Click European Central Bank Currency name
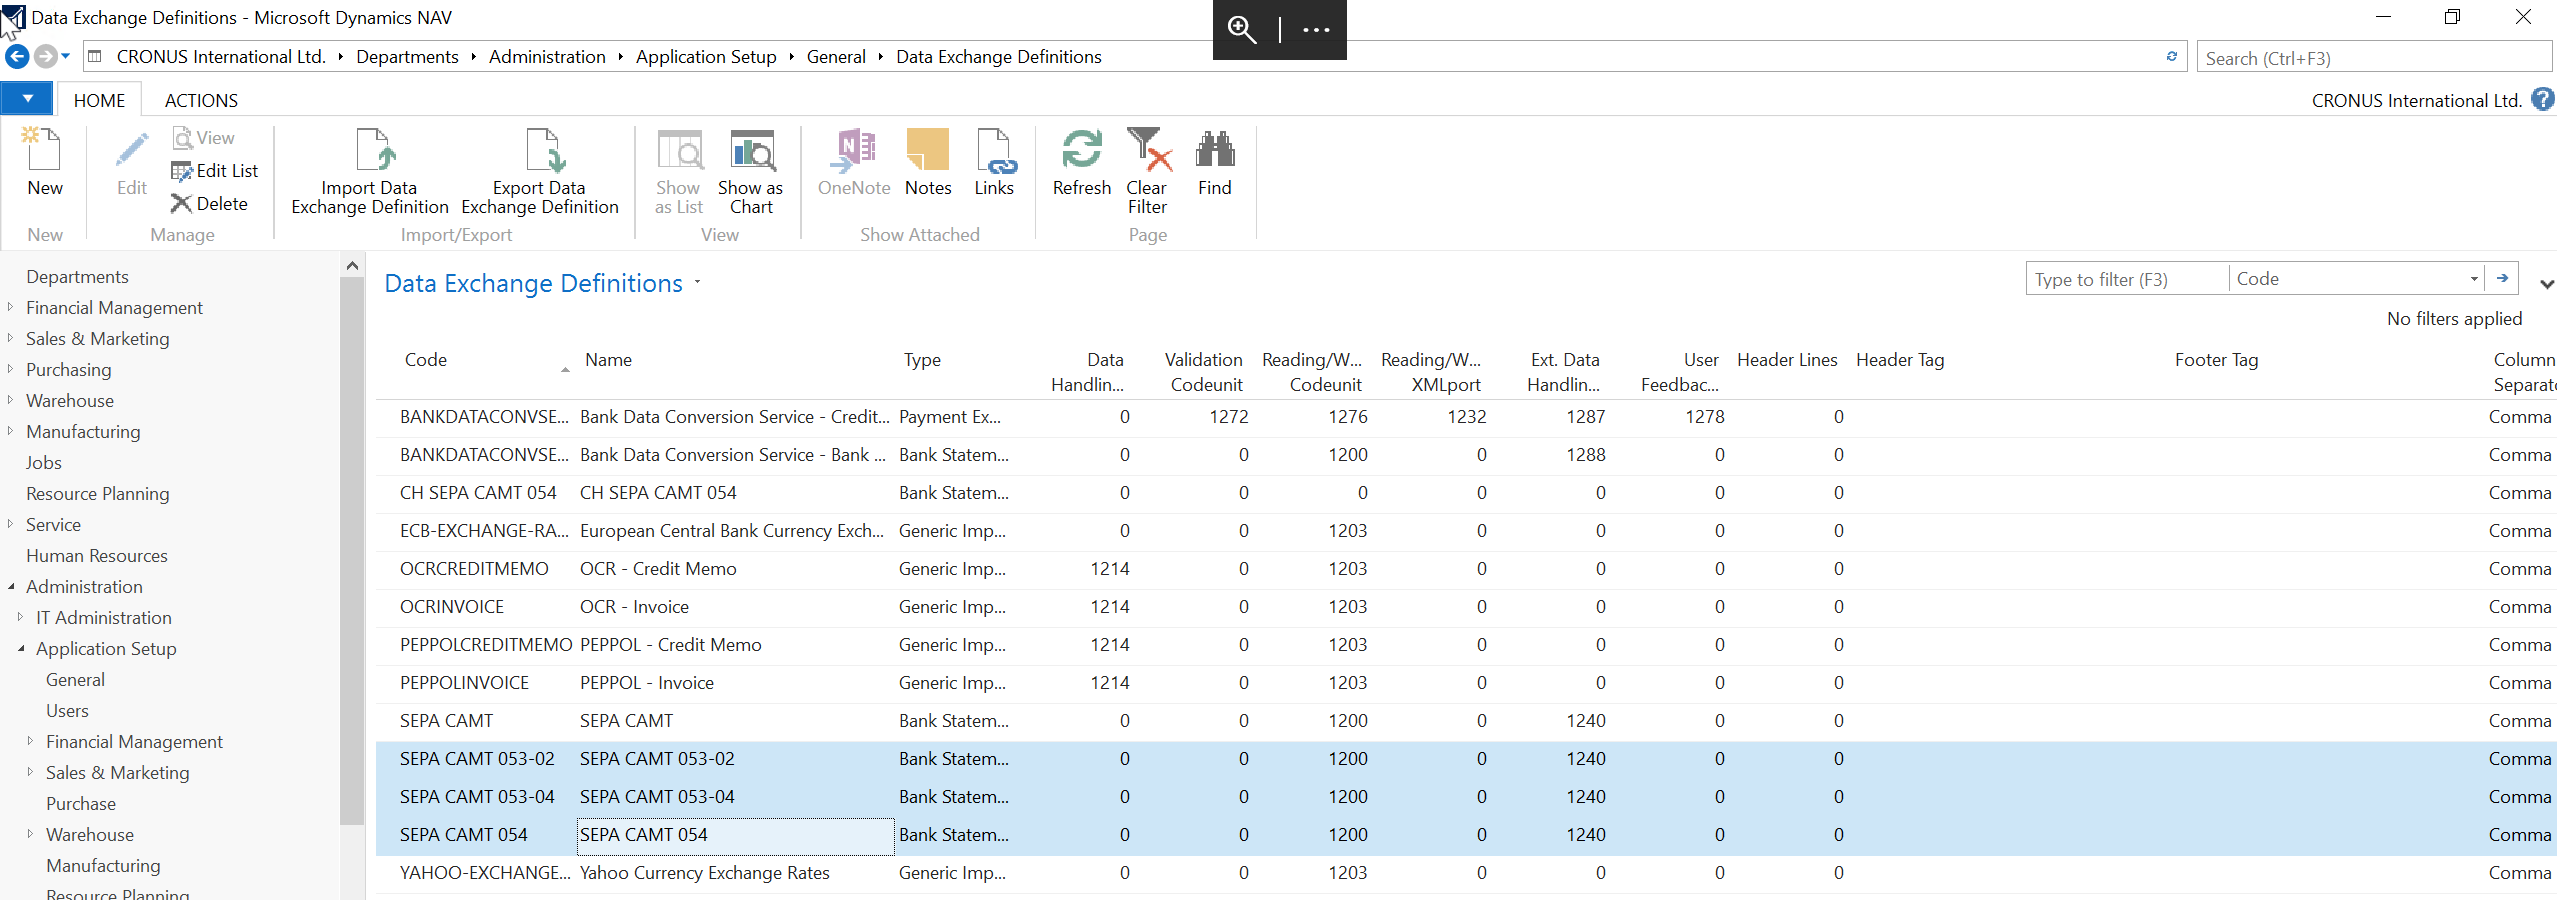Screen dimensions: 2557x900 [x=732, y=531]
